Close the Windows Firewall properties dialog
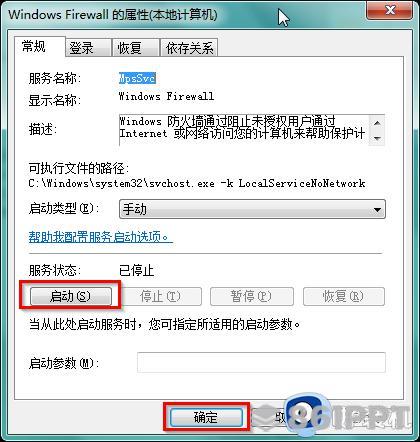The width and height of the screenshot is (420, 442). 389,11
